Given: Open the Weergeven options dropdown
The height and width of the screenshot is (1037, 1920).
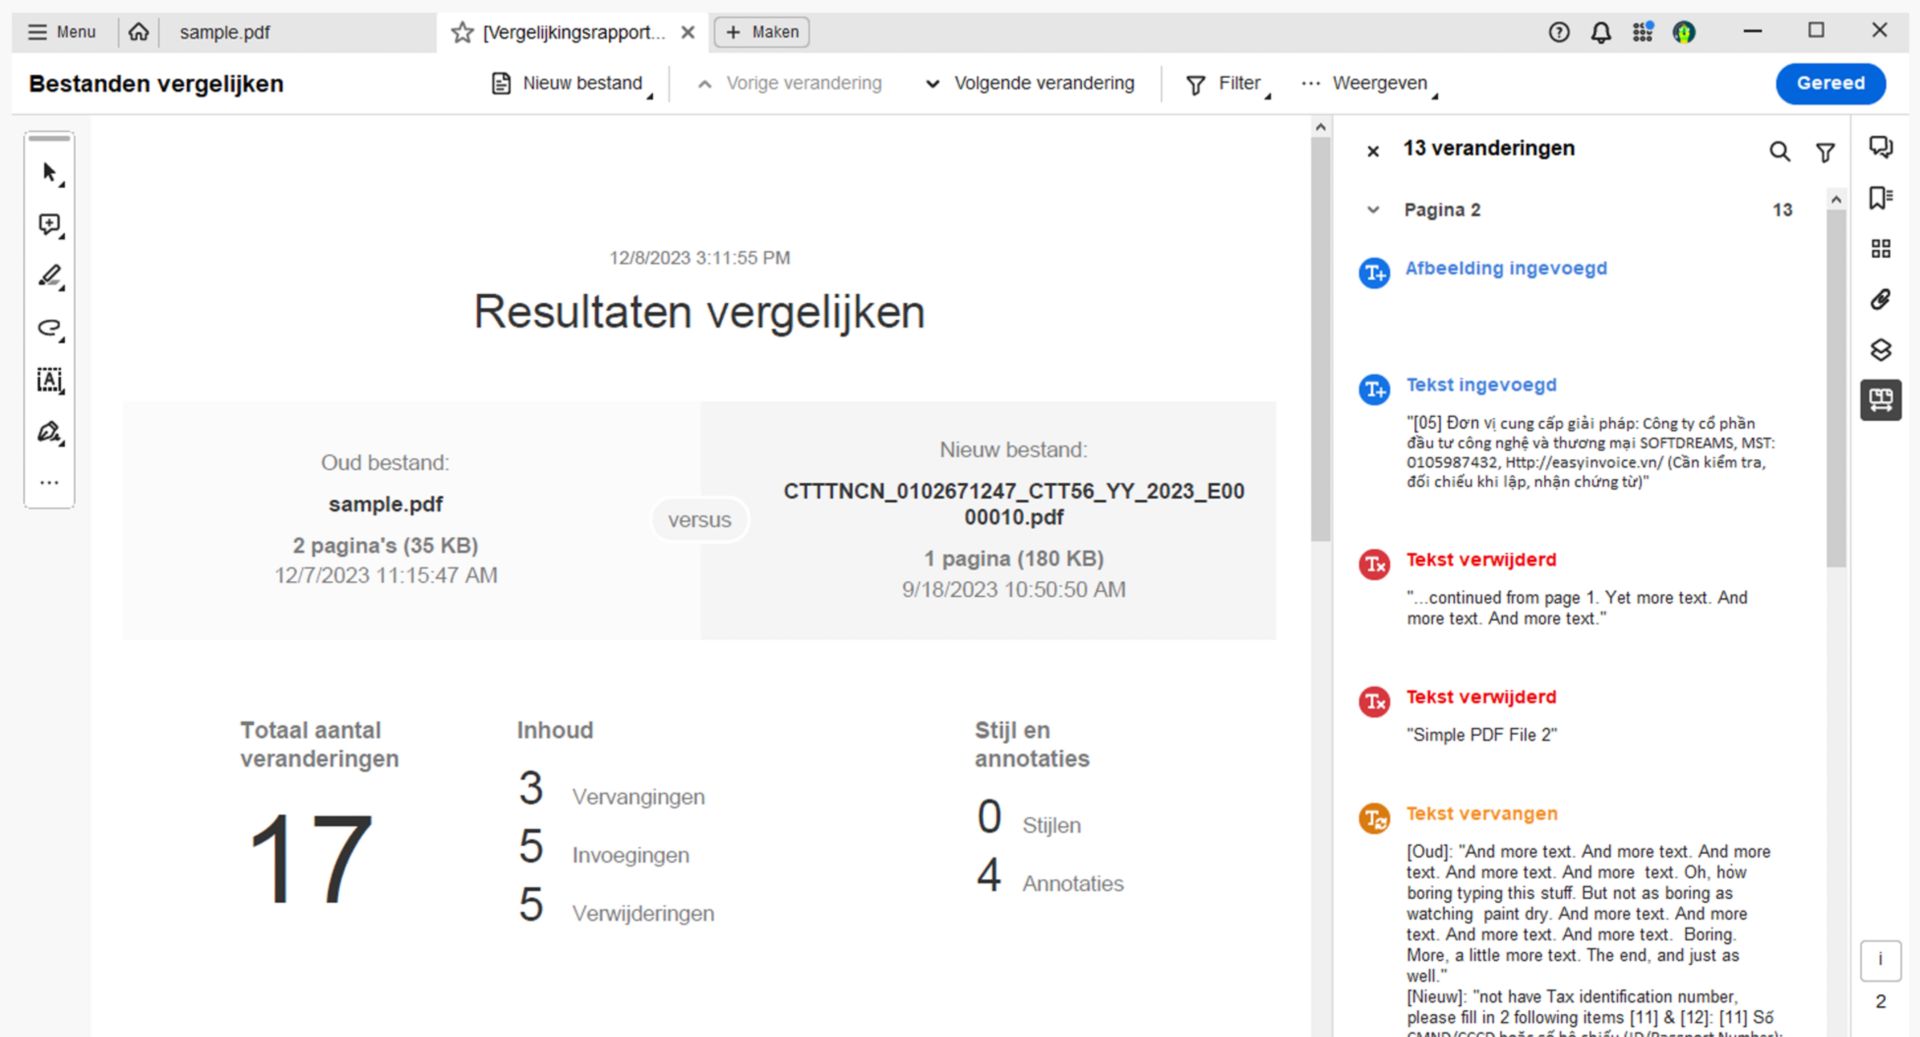Looking at the screenshot, I should pyautogui.click(x=1369, y=84).
